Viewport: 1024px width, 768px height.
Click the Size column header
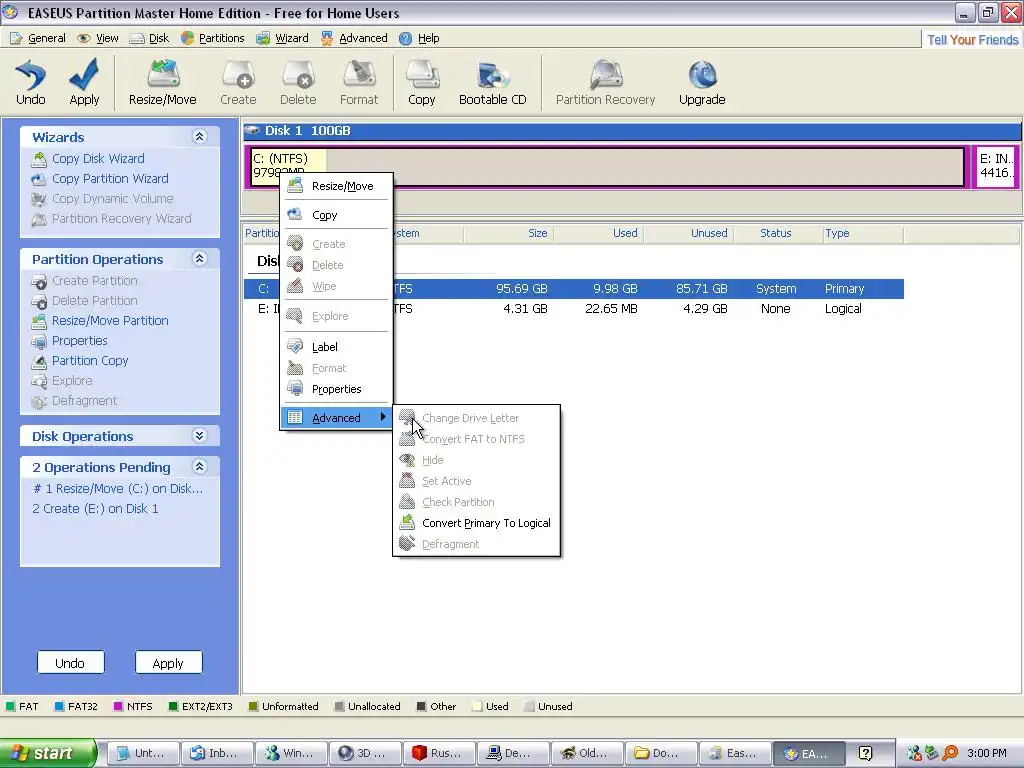click(508, 233)
